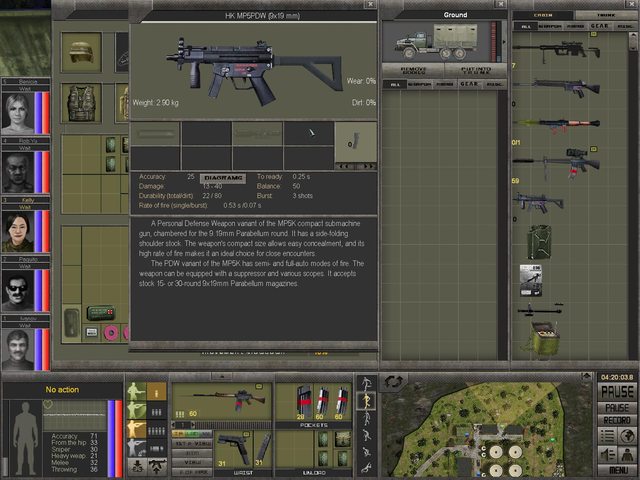
Task: Select the prone posture icon at the bottom
Action: tap(366, 468)
